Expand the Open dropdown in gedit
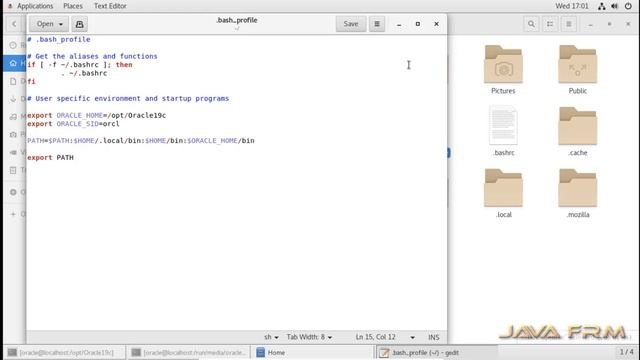The width and height of the screenshot is (640, 360). (49, 24)
